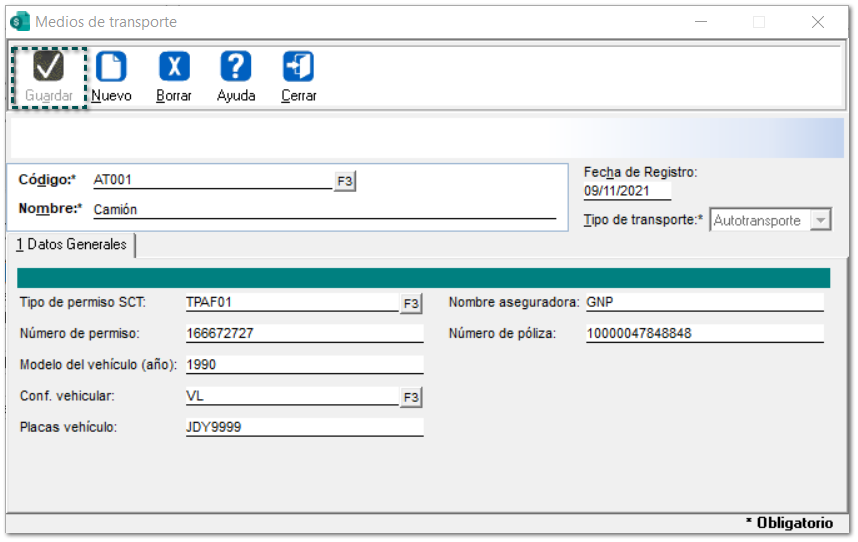
Task: Maximize the Medios de transporte window
Action: [x=758, y=21]
